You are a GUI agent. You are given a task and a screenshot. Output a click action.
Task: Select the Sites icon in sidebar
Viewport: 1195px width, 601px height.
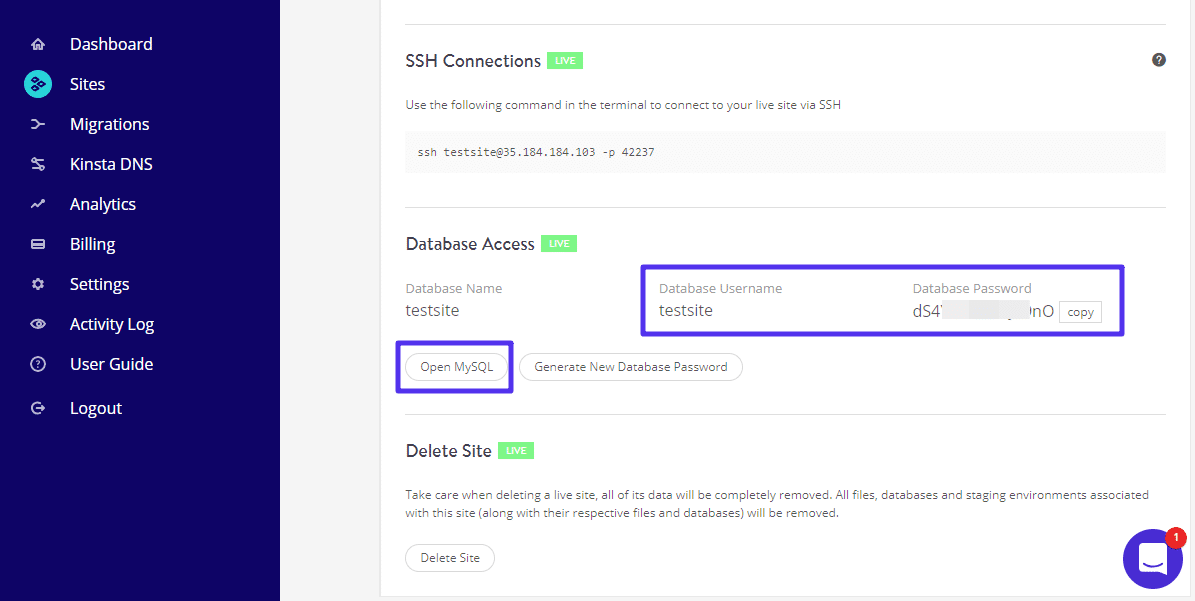(x=36, y=83)
